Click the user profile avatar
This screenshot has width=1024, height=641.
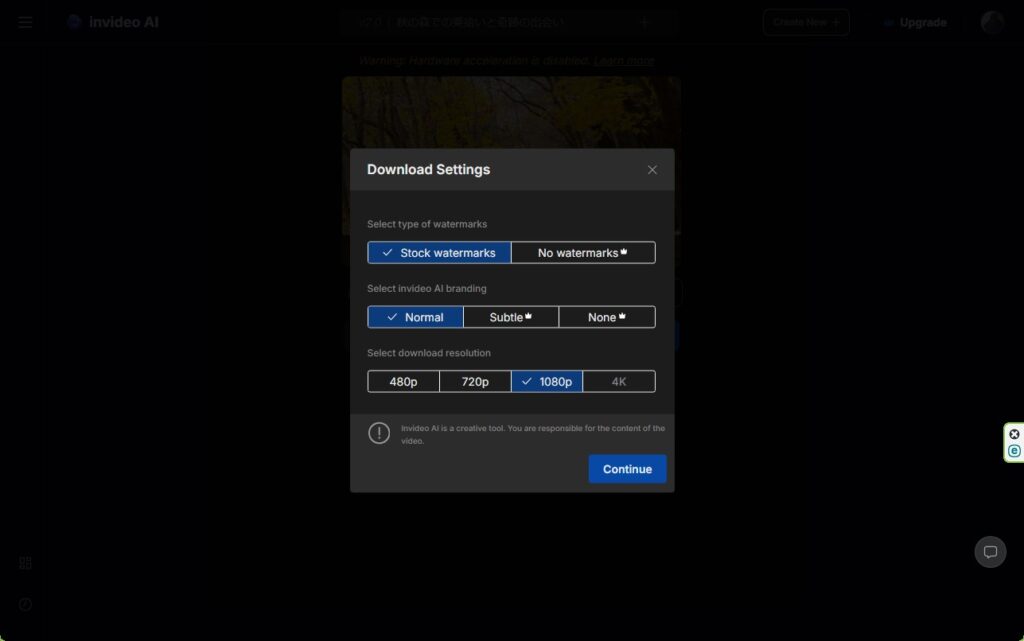pos(992,22)
